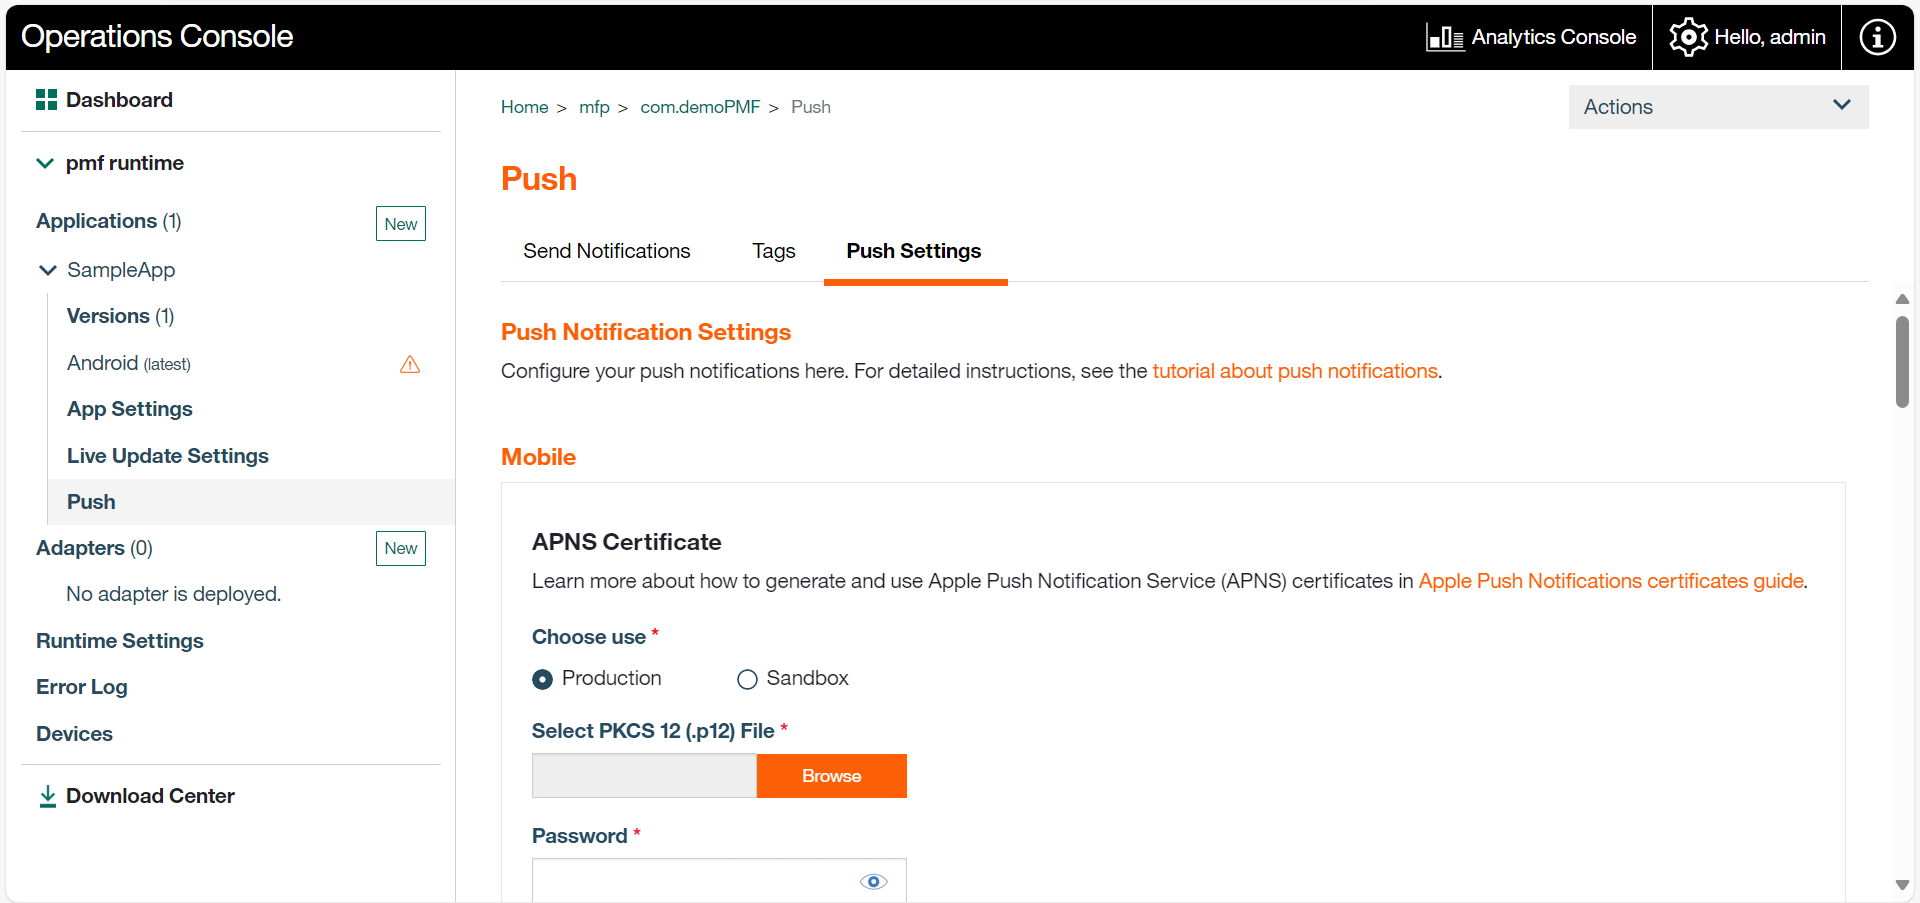The height and width of the screenshot is (903, 1920).
Task: Click the Analytics Console label
Action: pos(1554,37)
